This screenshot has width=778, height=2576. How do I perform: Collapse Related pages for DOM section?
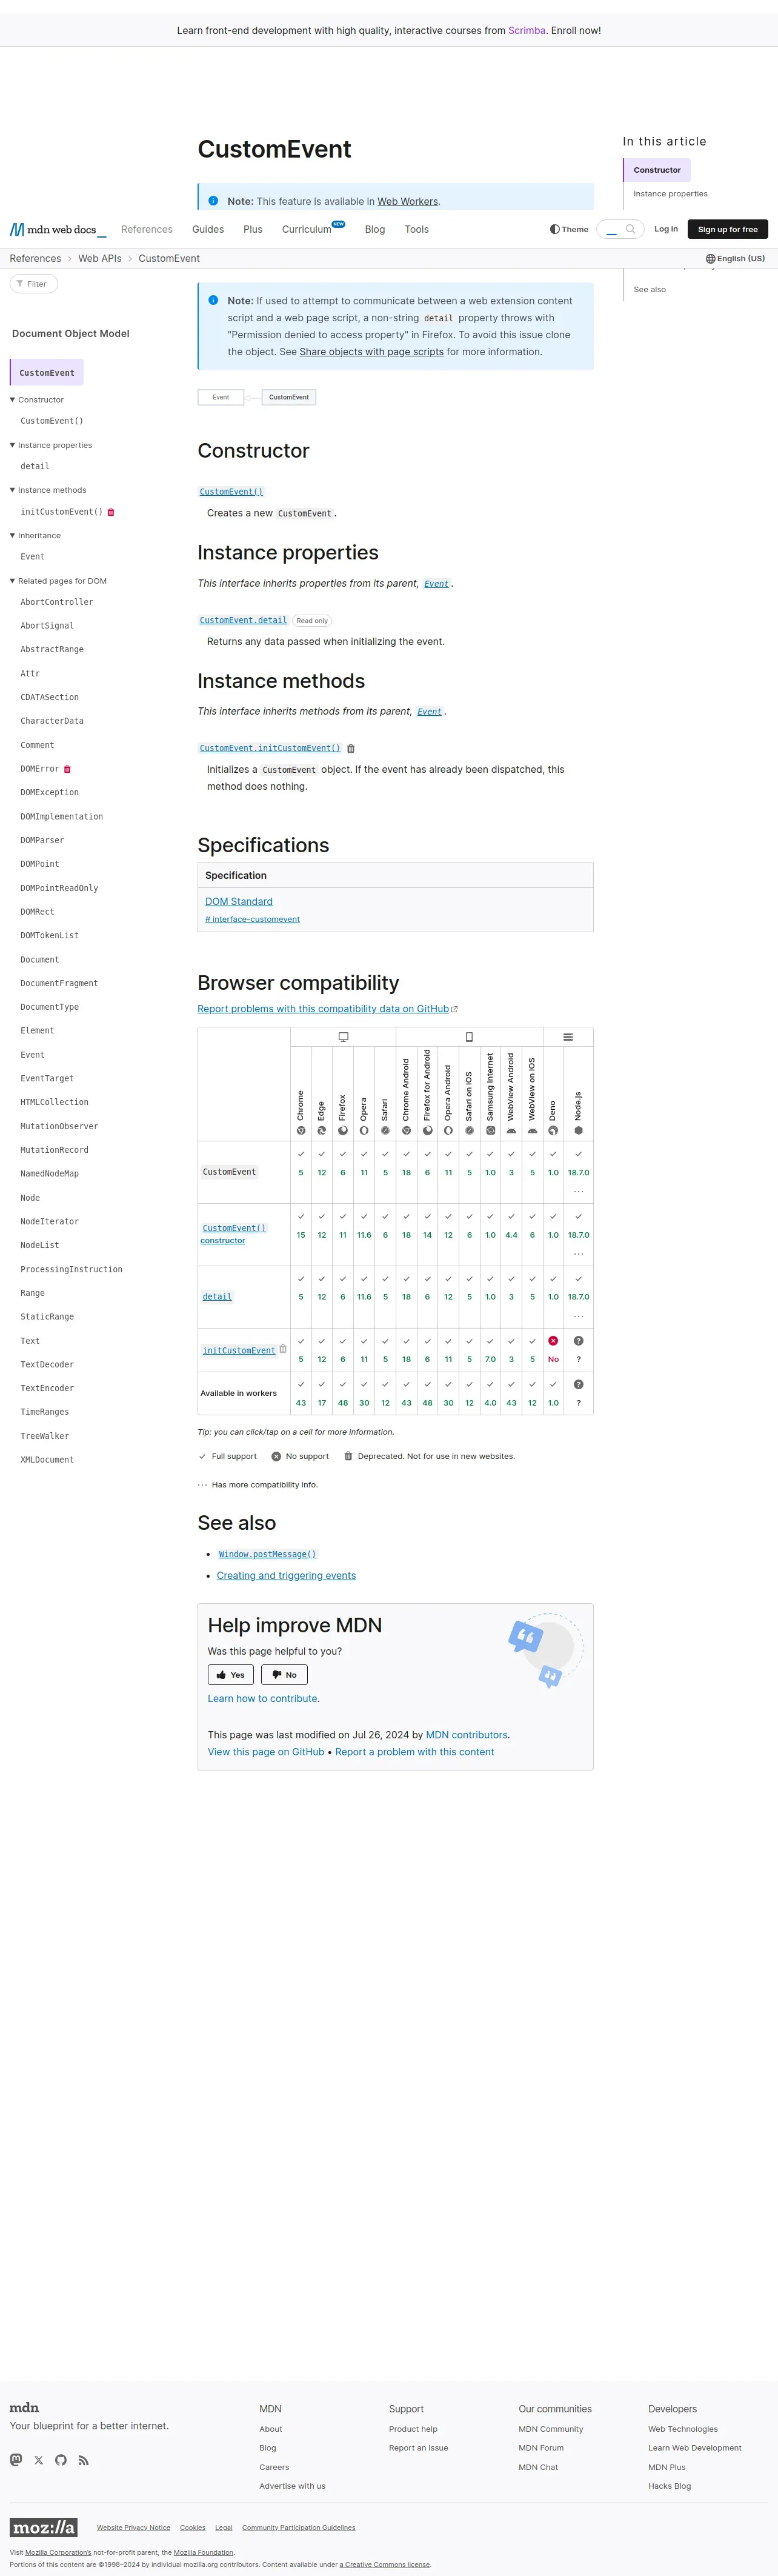click(13, 581)
